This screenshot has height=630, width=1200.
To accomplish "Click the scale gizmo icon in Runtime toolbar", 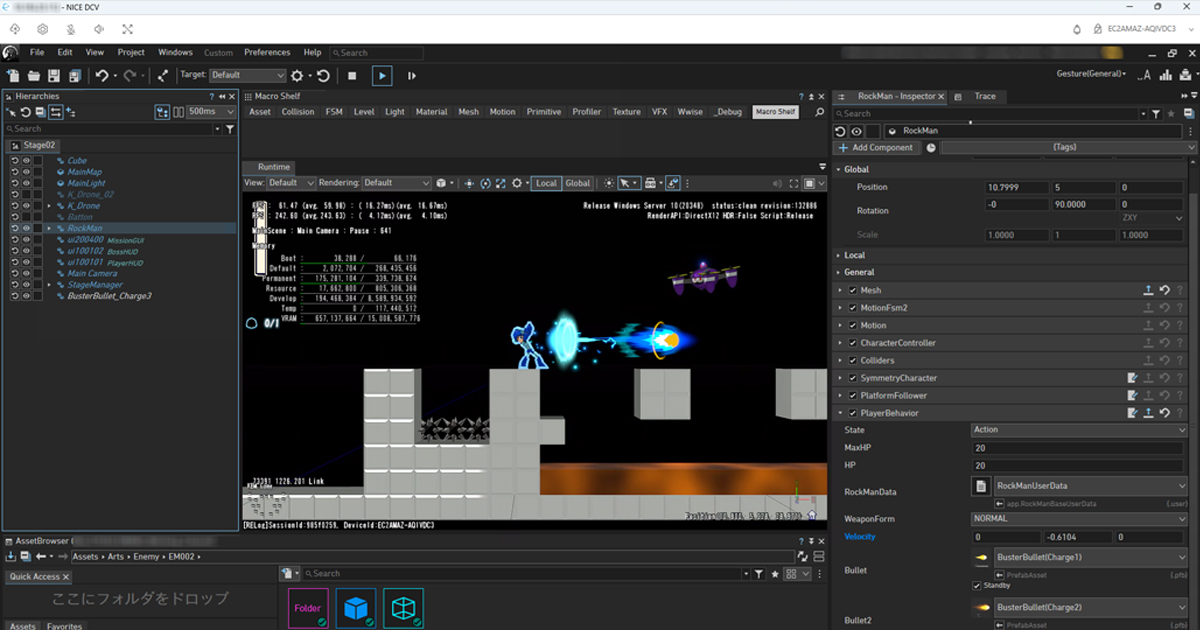I will click(500, 183).
